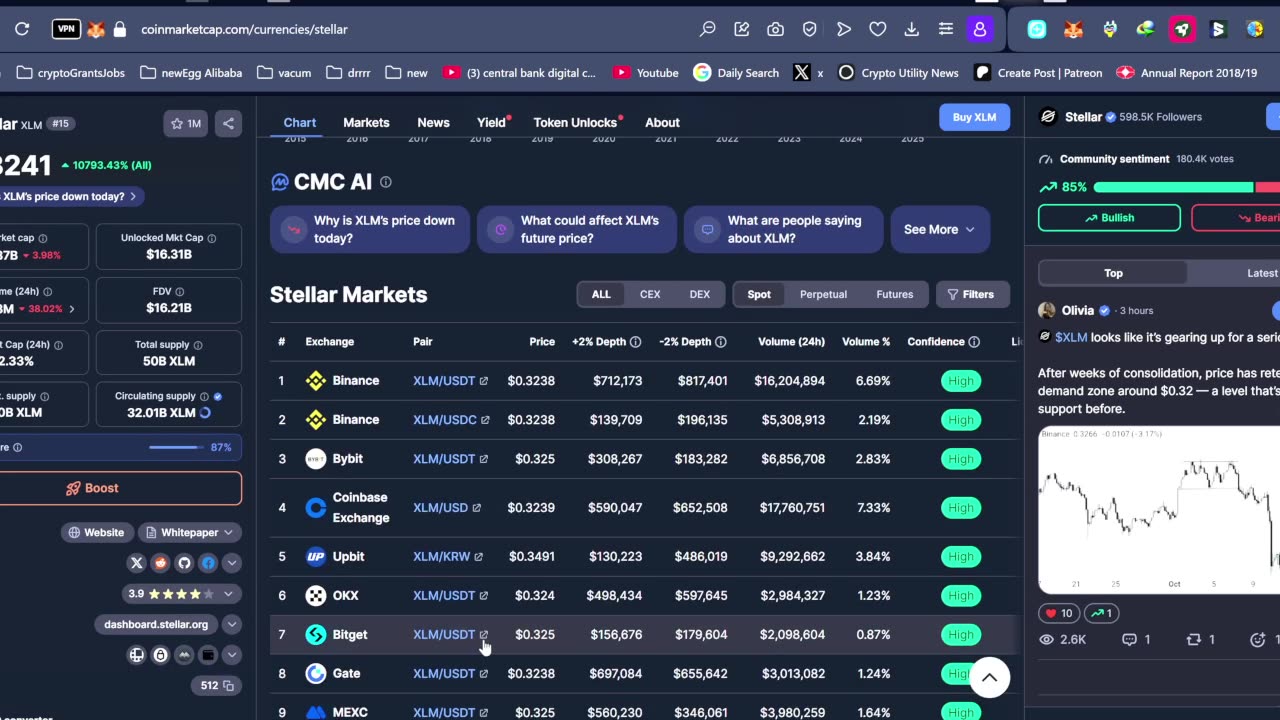Click the Total supply info icon
1280x720 pixels.
(x=199, y=345)
